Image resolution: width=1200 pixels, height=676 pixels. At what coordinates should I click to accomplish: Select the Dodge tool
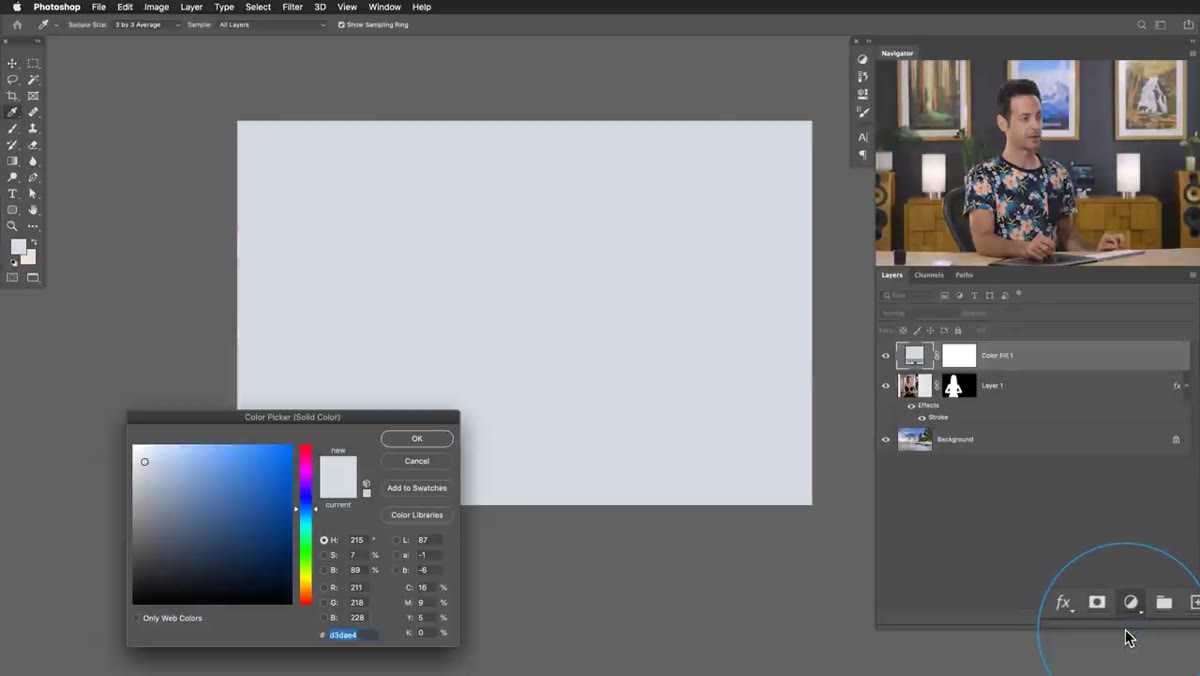(x=13, y=177)
